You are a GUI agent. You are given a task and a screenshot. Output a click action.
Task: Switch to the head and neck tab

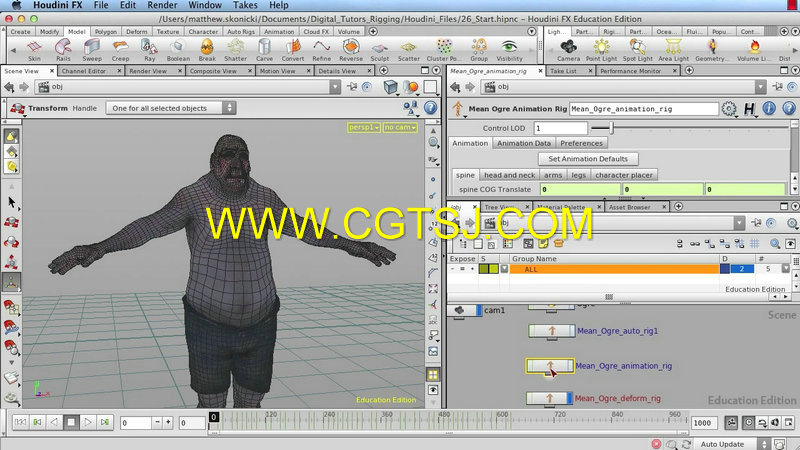pos(510,175)
